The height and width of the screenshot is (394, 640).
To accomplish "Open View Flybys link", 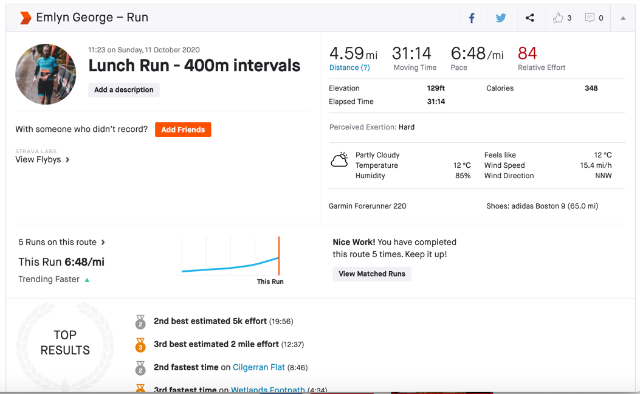I will pos(38,160).
